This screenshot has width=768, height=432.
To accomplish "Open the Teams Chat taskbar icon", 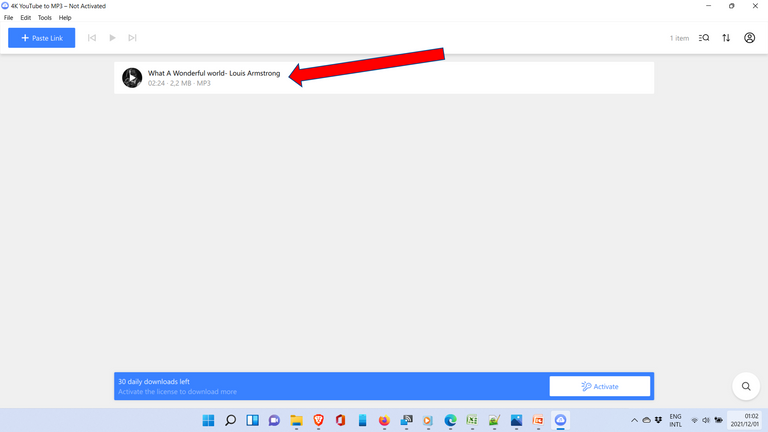I will [x=274, y=420].
